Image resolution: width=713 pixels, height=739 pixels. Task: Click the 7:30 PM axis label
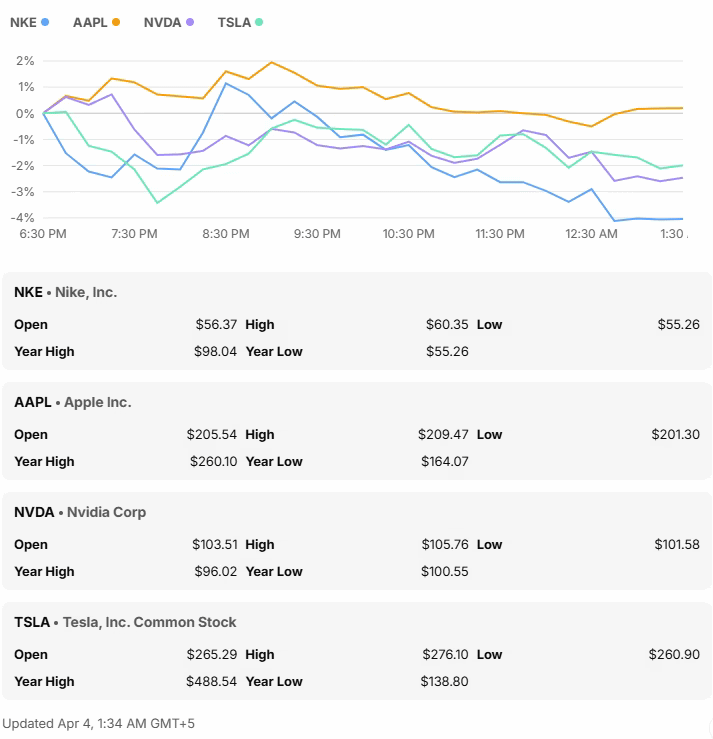coord(134,234)
